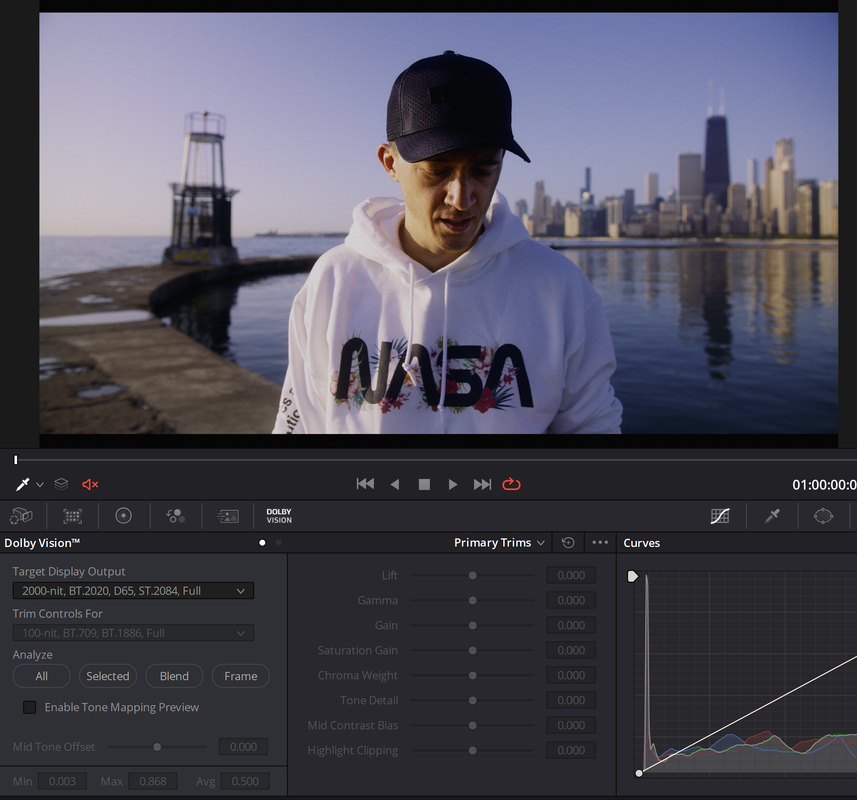Click the Analyze Frame button
Image resolution: width=857 pixels, height=800 pixels.
(240, 676)
